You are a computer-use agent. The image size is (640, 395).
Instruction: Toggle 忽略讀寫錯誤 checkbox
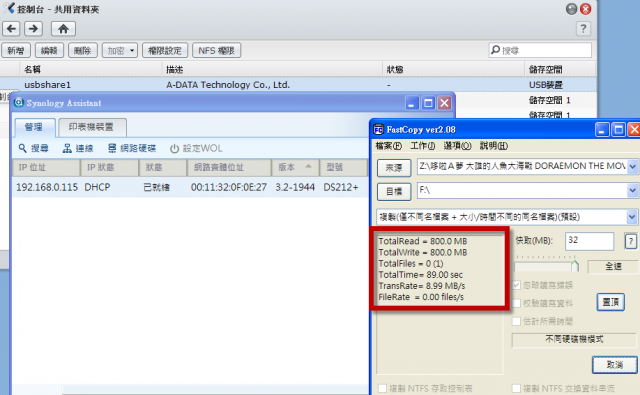pos(516,285)
